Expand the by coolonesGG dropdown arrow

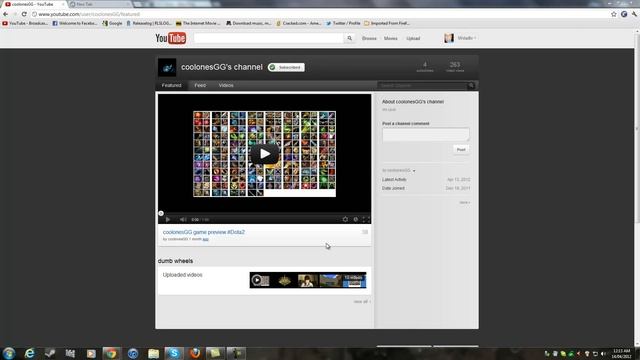pyautogui.click(x=414, y=171)
